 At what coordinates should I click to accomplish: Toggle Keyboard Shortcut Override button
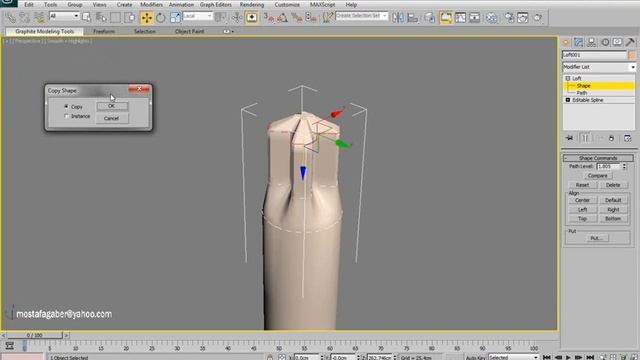[x=251, y=18]
